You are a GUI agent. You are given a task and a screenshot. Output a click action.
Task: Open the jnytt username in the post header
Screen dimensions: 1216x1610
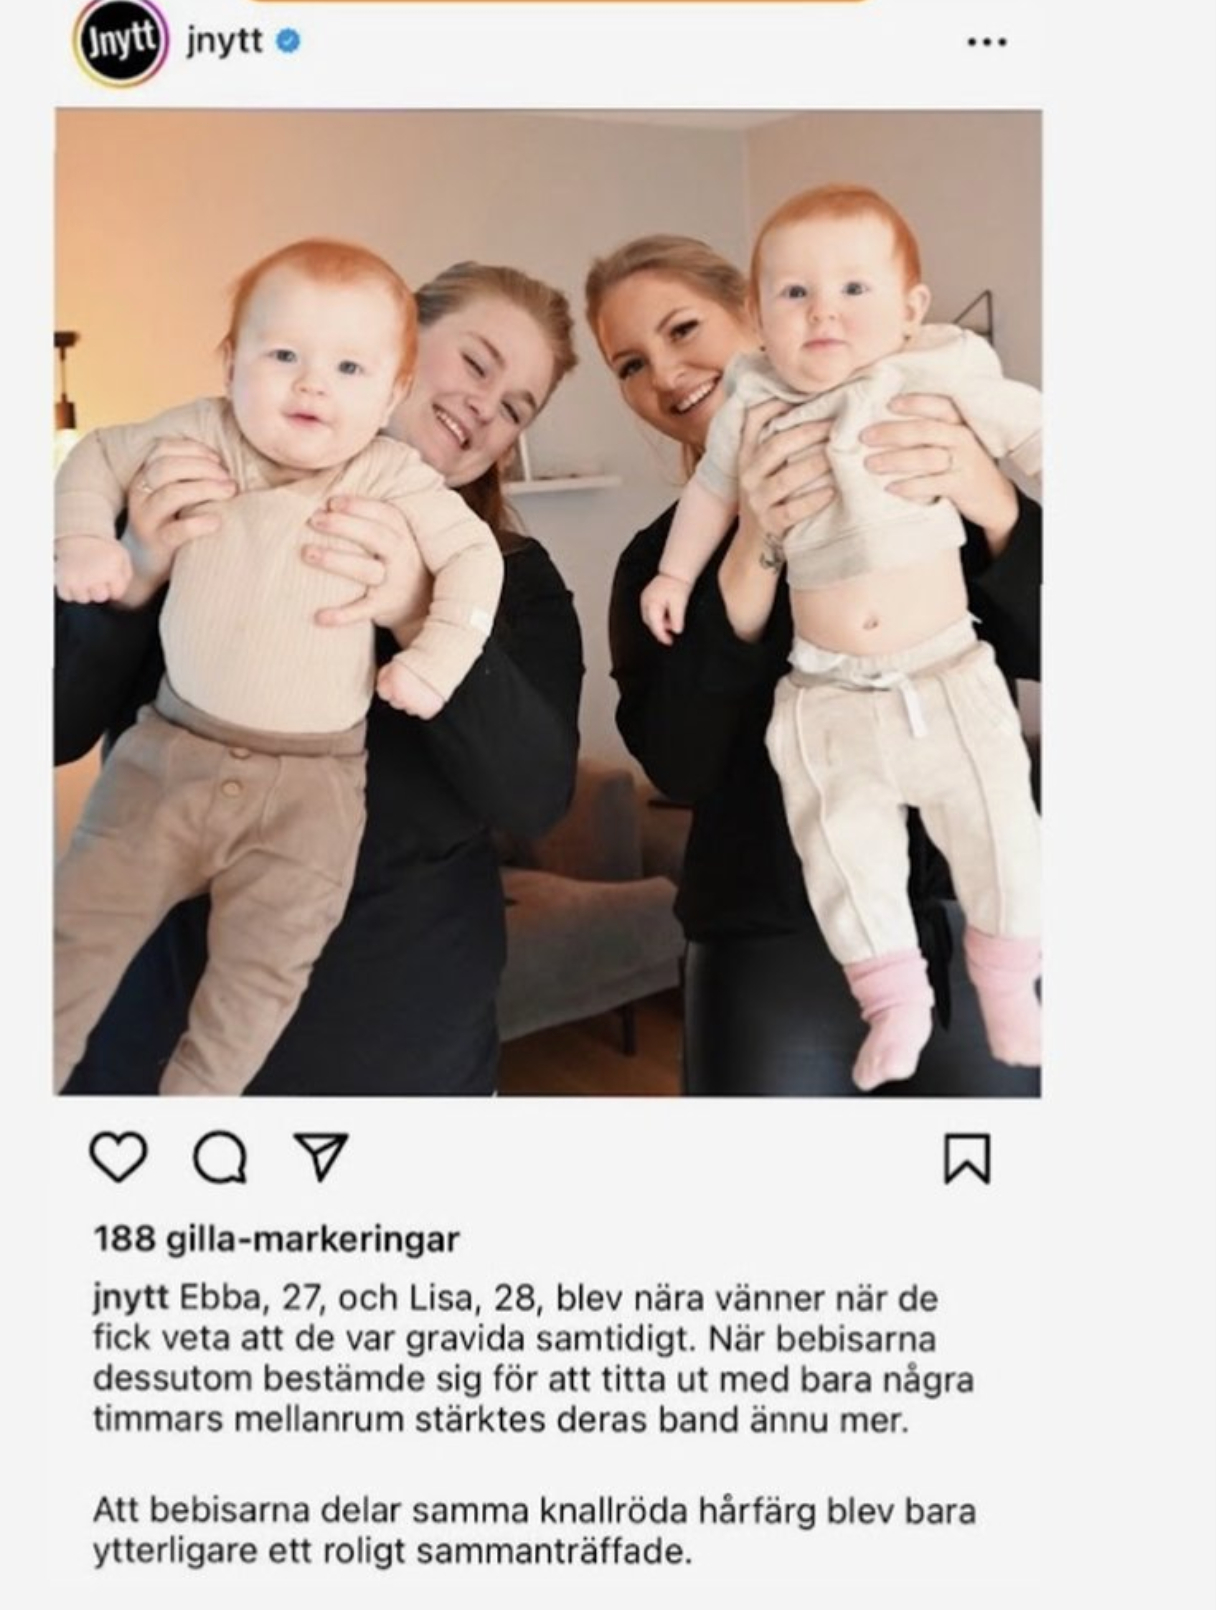click(224, 42)
